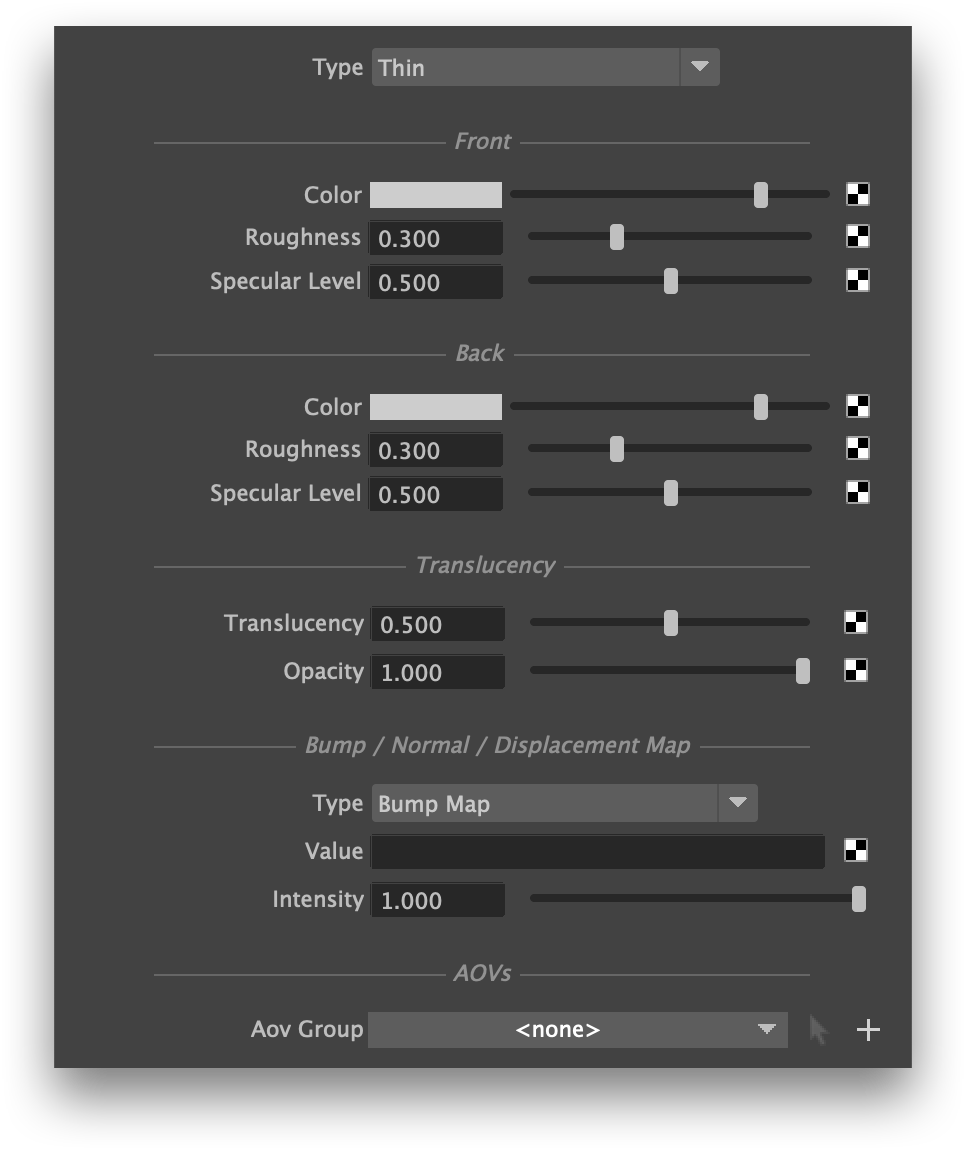Click the texture map icon for Front Color
Image resolution: width=966 pixels, height=1150 pixels.
(857, 194)
